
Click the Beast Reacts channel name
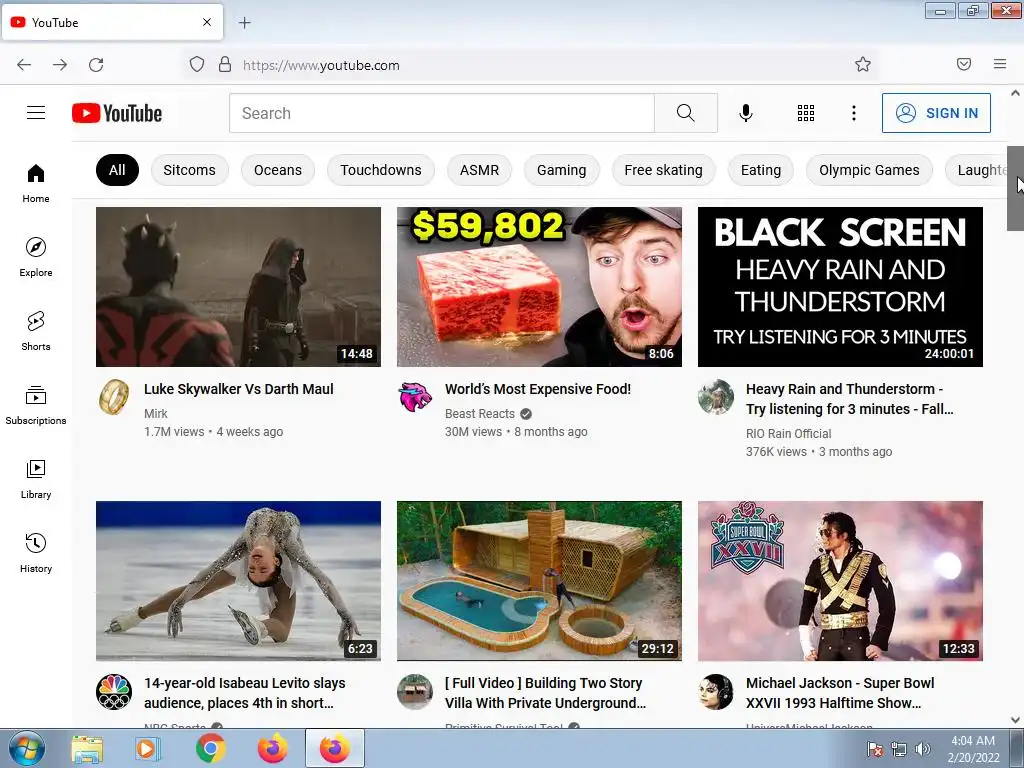click(480, 414)
